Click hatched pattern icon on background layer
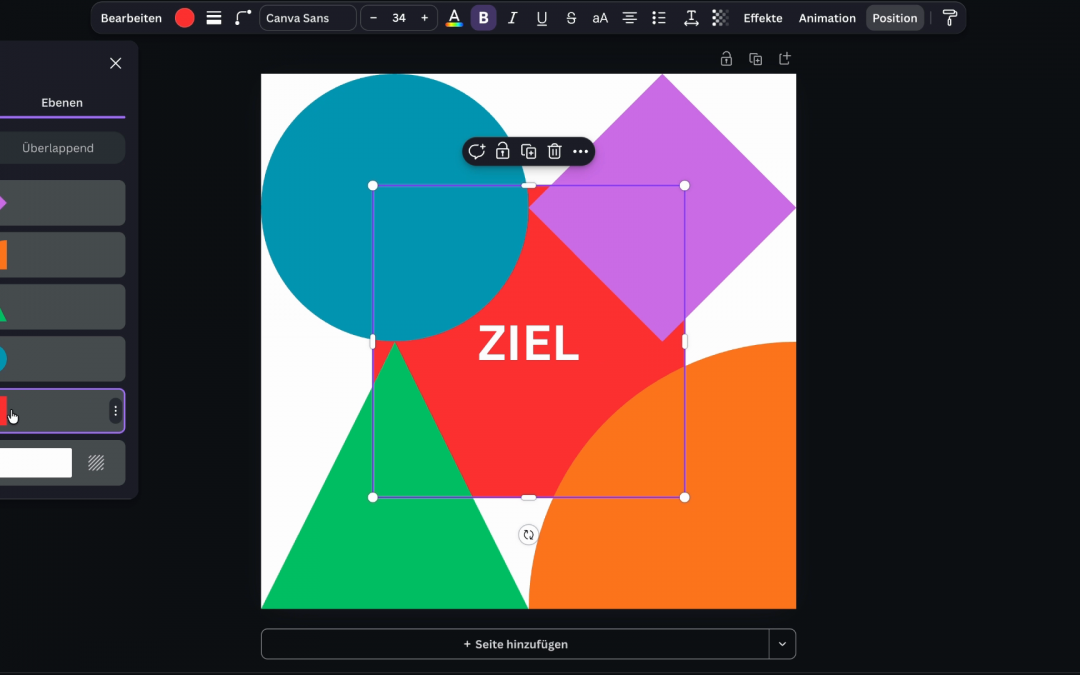1080x675 pixels. tap(96, 463)
